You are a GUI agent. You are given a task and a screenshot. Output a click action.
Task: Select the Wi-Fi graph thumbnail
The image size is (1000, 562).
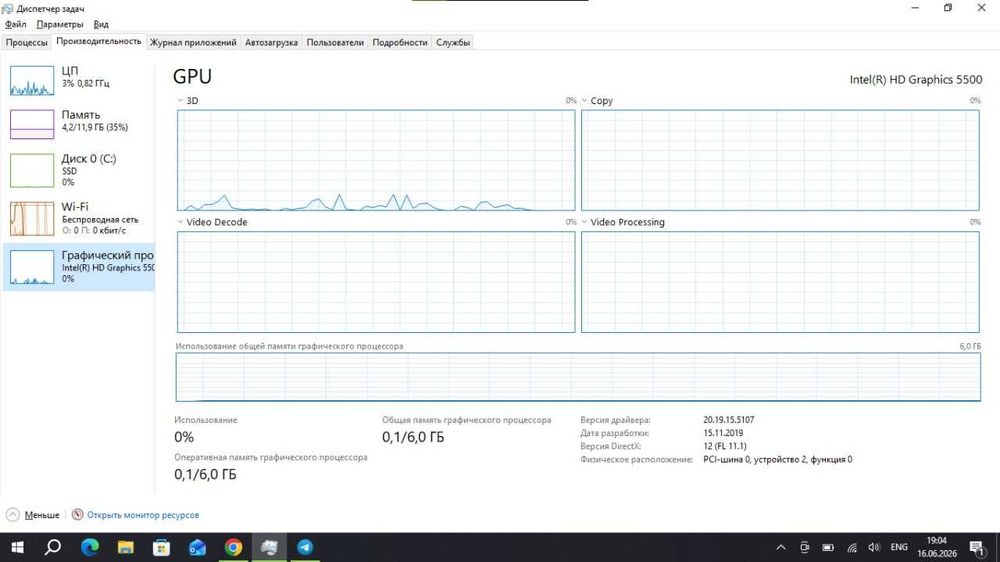click(32, 218)
